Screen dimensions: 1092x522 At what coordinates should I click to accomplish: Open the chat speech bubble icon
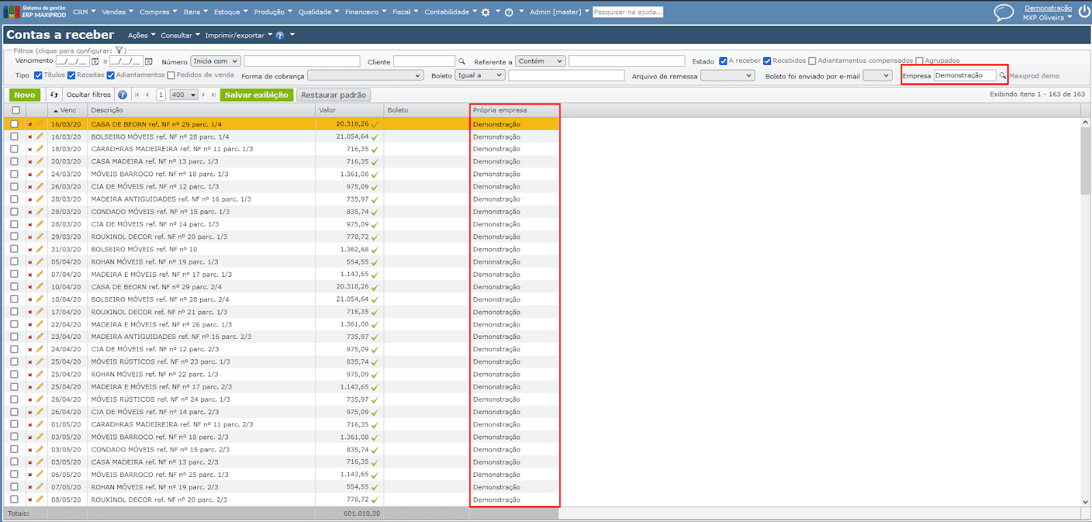[1004, 13]
